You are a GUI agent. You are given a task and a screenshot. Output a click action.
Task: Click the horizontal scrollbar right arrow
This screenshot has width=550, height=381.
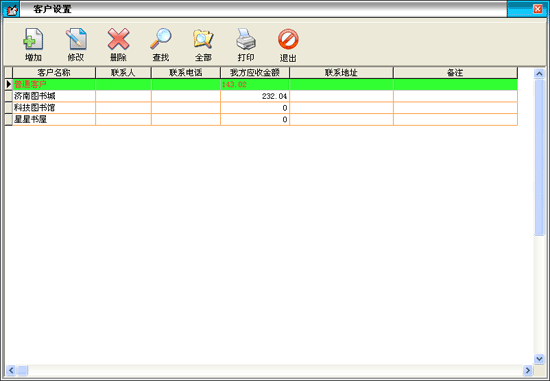(528, 370)
